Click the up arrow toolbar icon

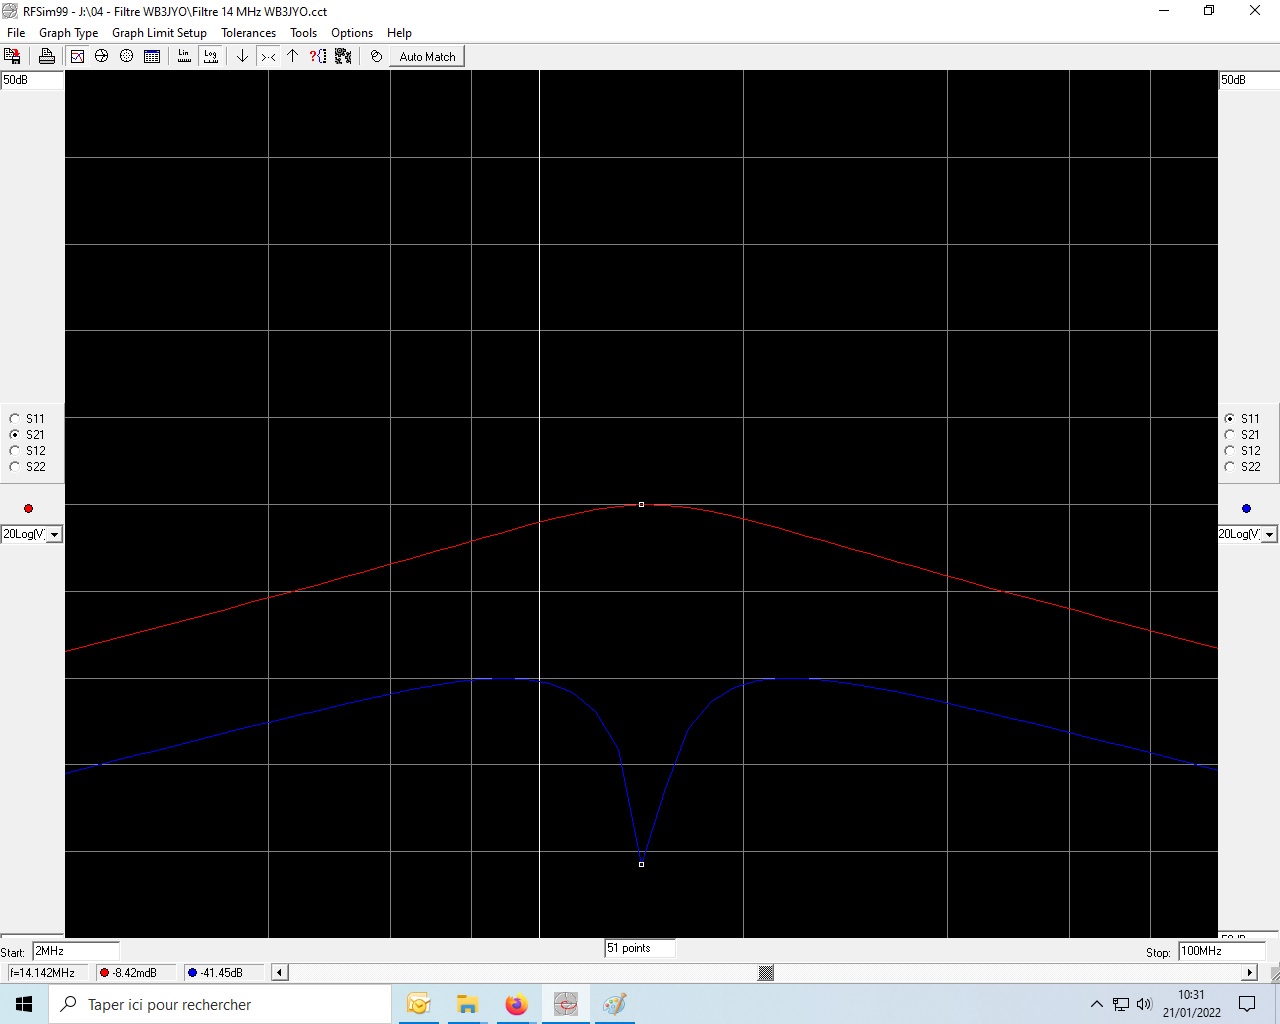point(292,56)
